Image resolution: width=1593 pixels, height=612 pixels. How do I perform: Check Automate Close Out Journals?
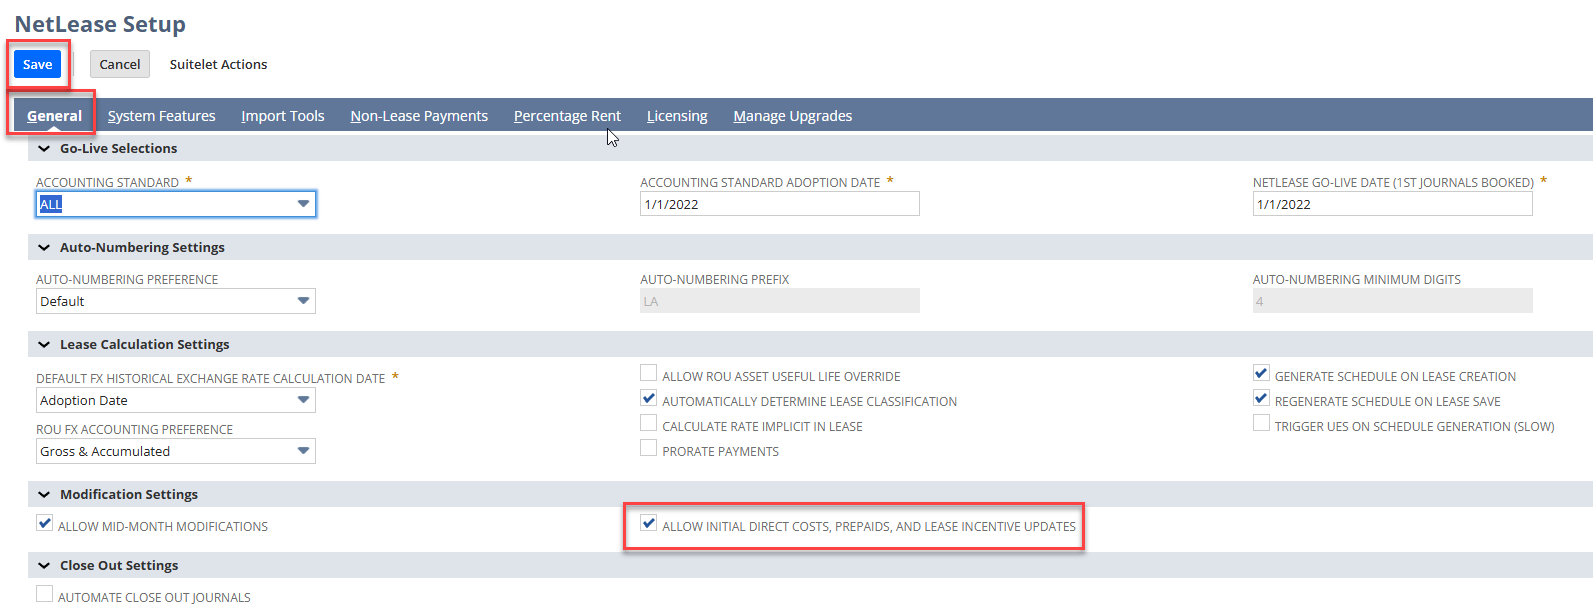(45, 595)
